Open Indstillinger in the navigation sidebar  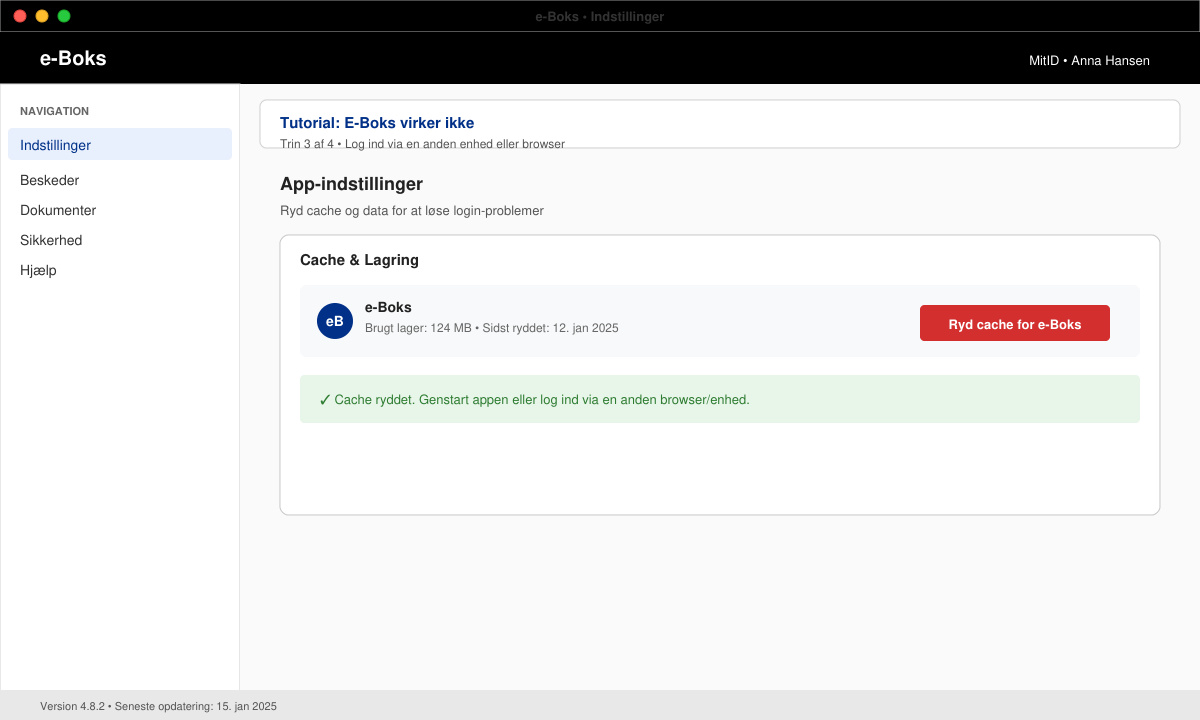tap(120, 144)
